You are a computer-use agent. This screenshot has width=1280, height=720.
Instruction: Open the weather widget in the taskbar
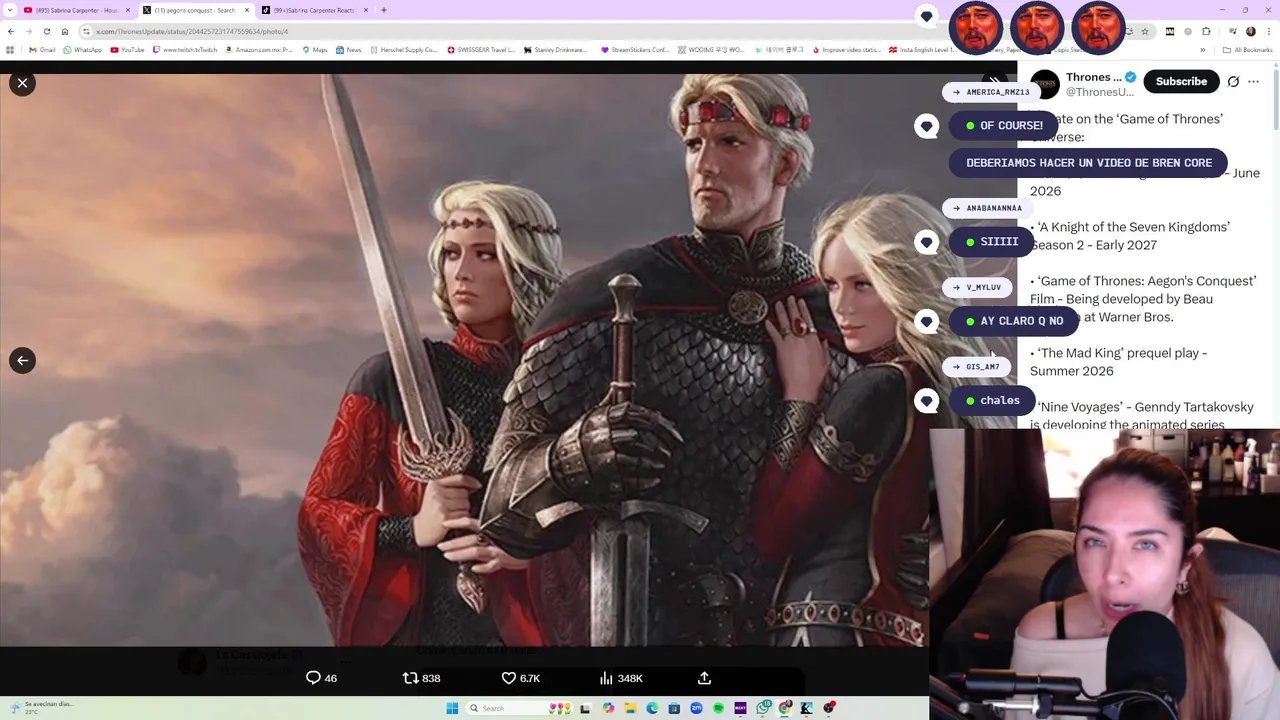40,707
